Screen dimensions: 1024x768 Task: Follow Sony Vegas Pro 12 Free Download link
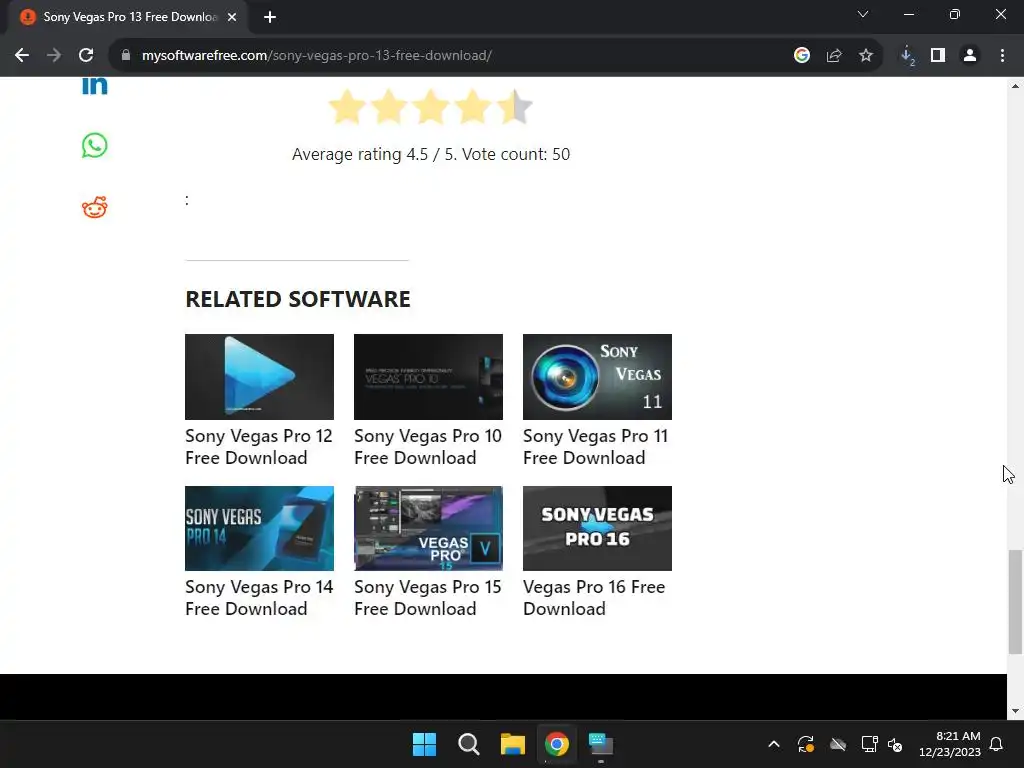259,447
